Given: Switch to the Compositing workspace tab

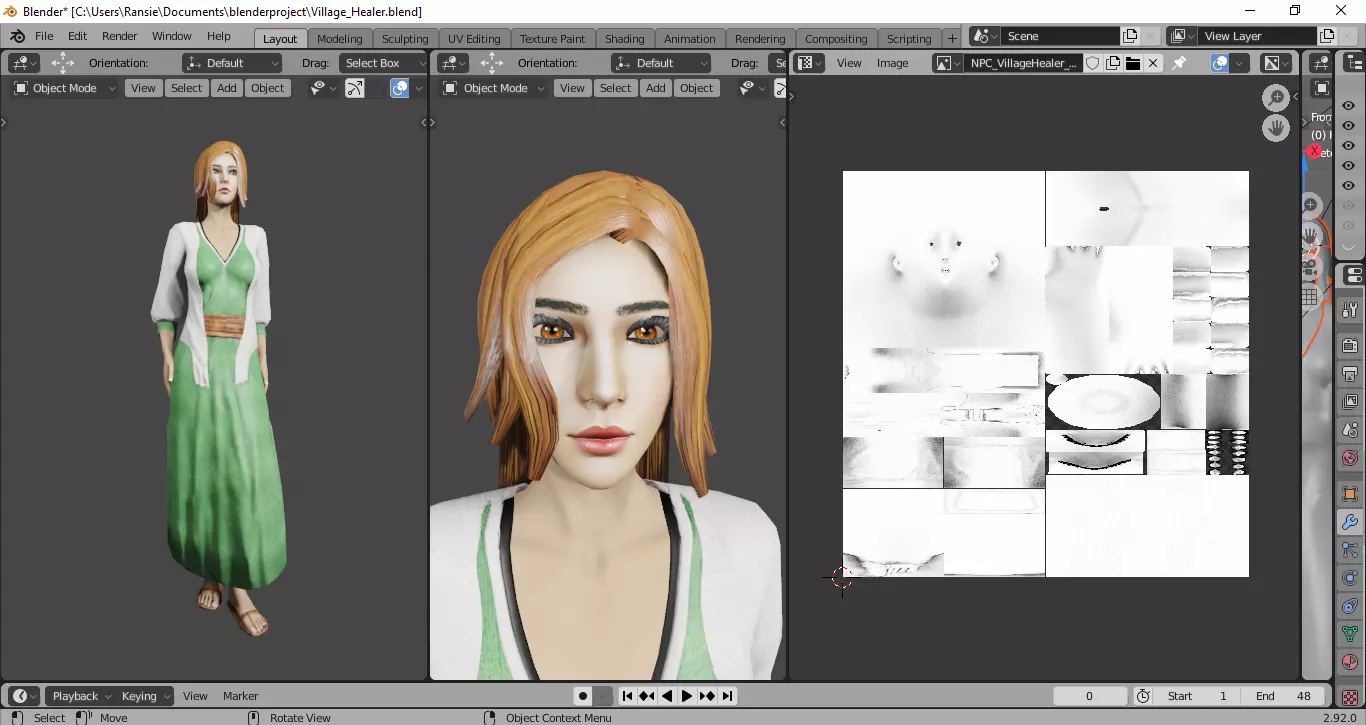Looking at the screenshot, I should [836, 39].
